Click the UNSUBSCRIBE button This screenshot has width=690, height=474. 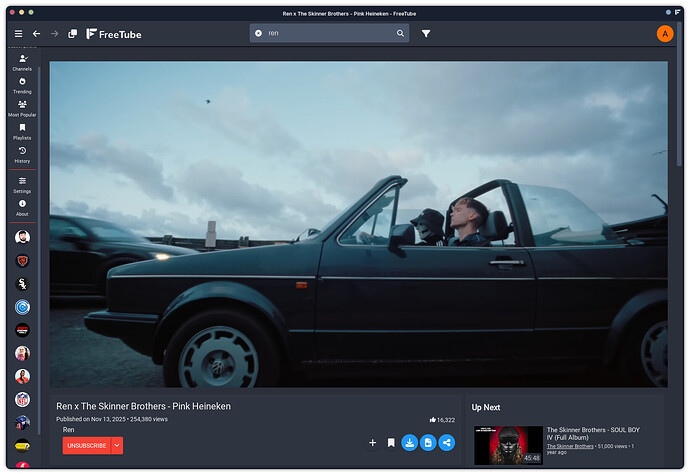[86, 445]
